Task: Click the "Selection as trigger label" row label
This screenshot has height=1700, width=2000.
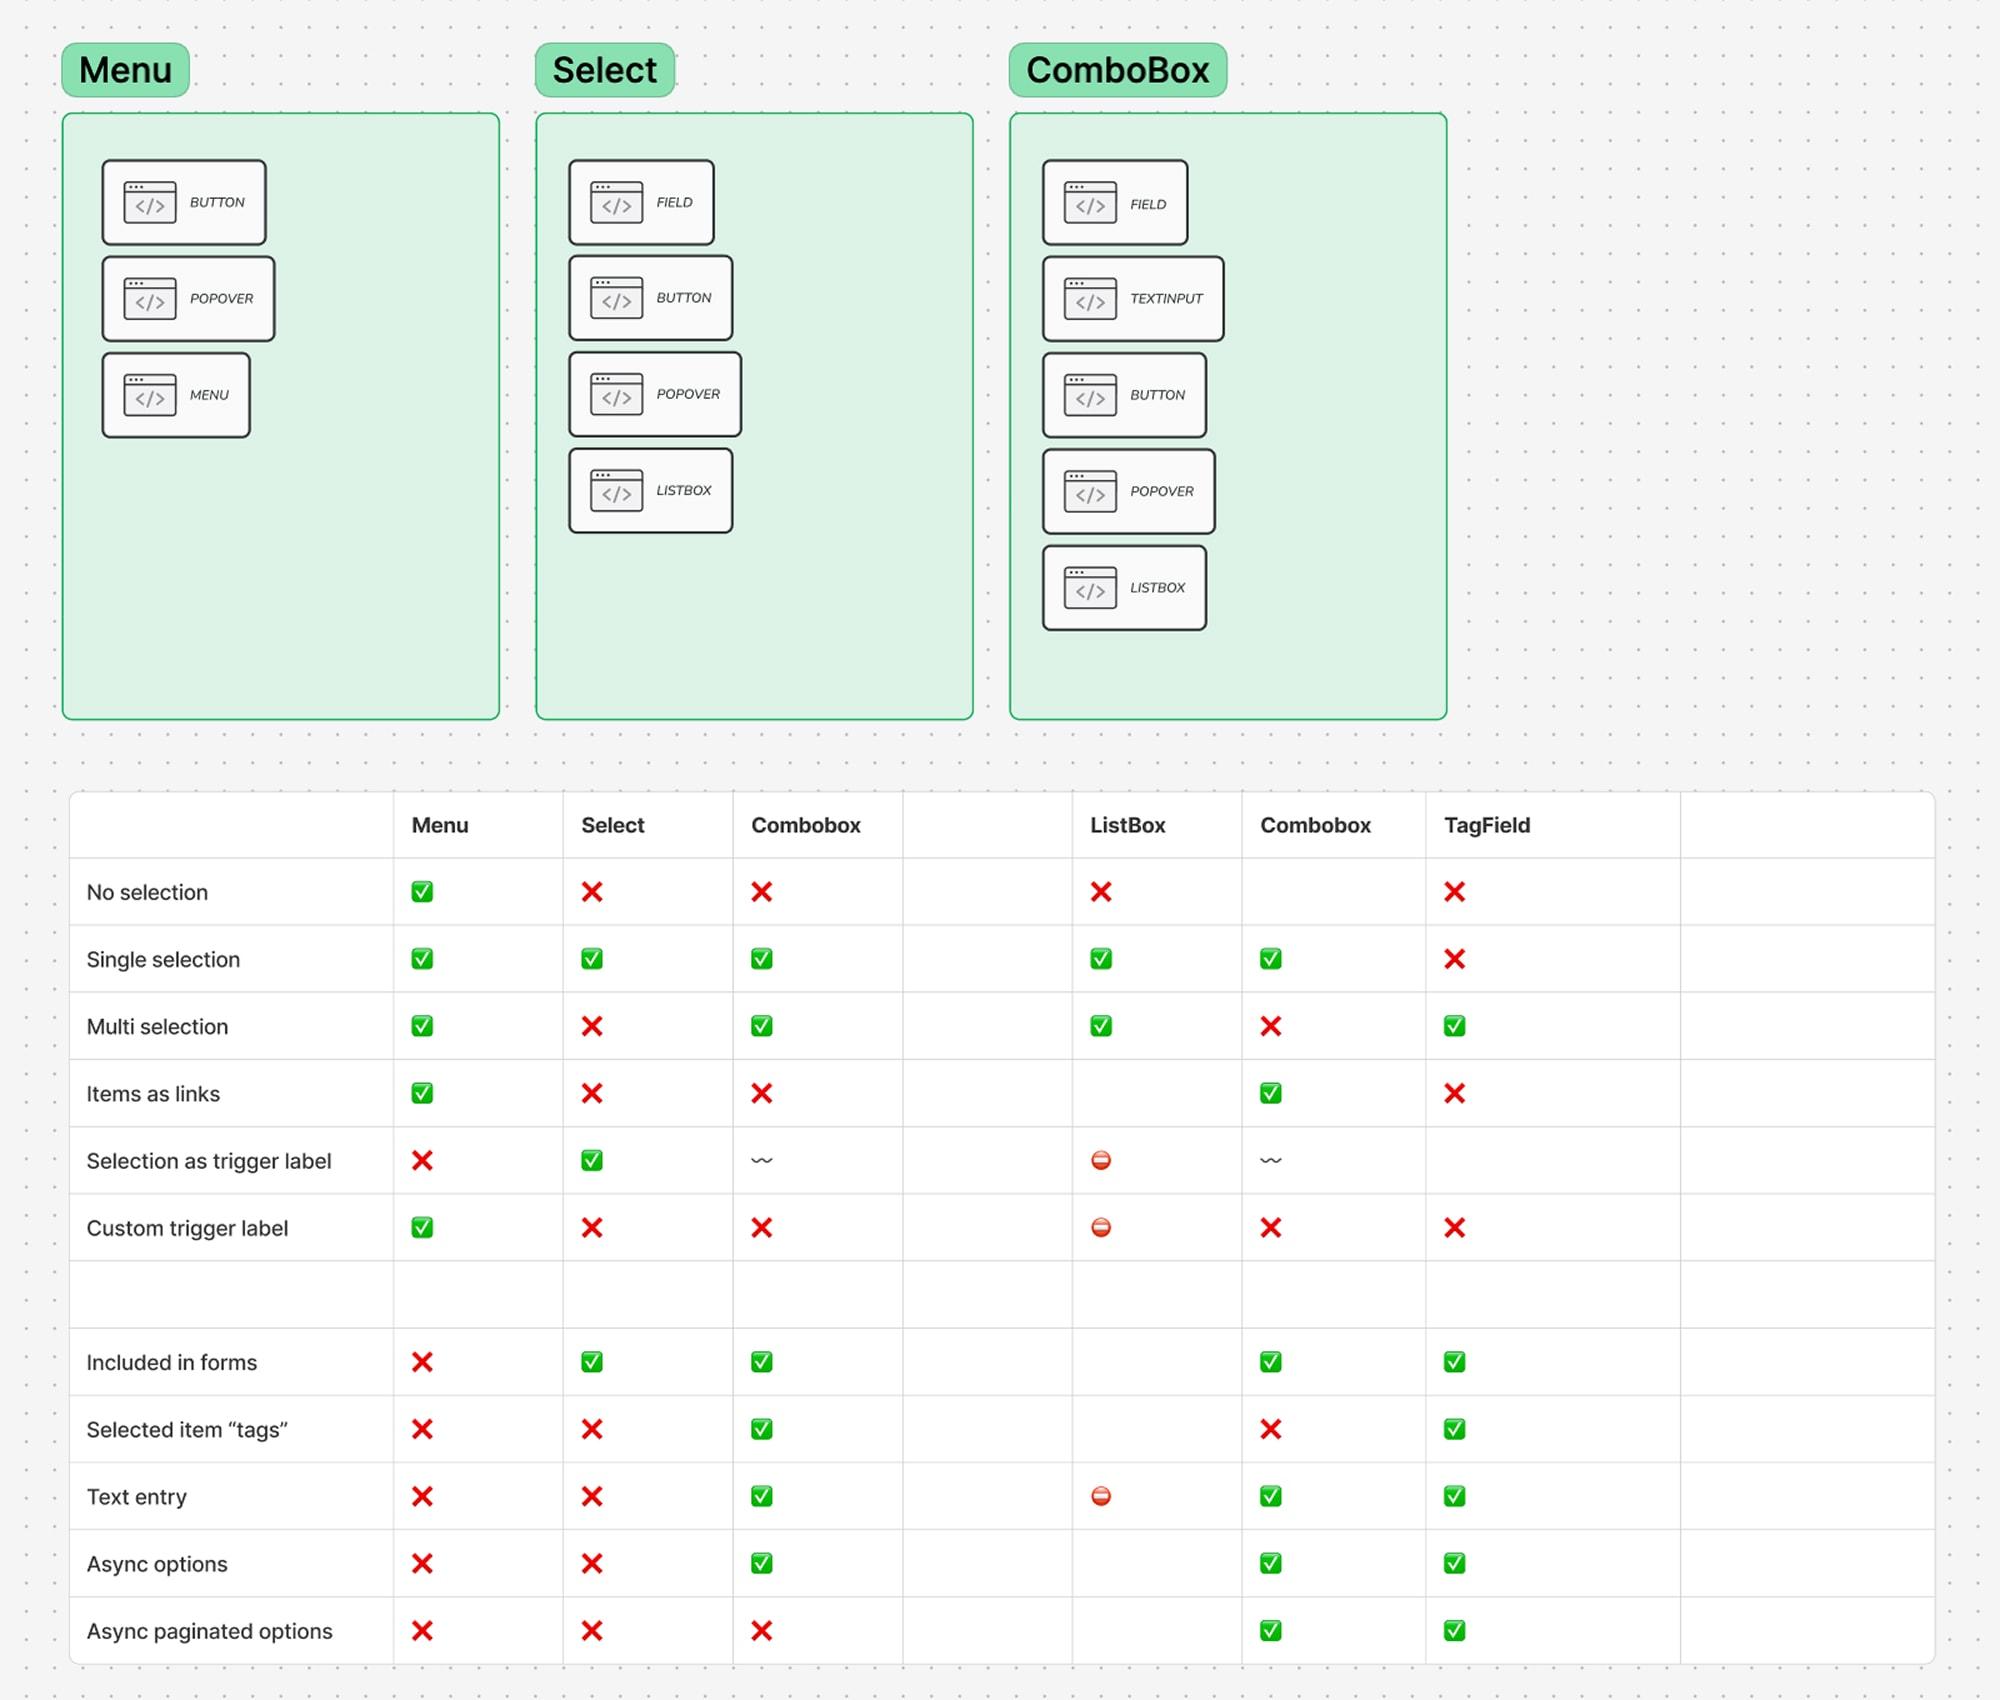Action: click(208, 1161)
